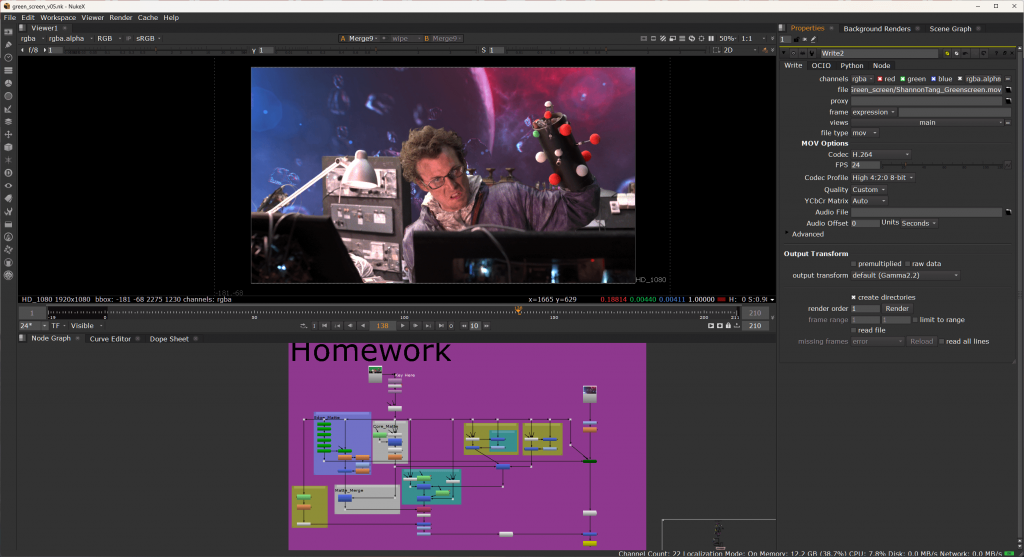Switch to the Background Renders tab
Viewport: 1024px width, 557px height.
coord(876,29)
